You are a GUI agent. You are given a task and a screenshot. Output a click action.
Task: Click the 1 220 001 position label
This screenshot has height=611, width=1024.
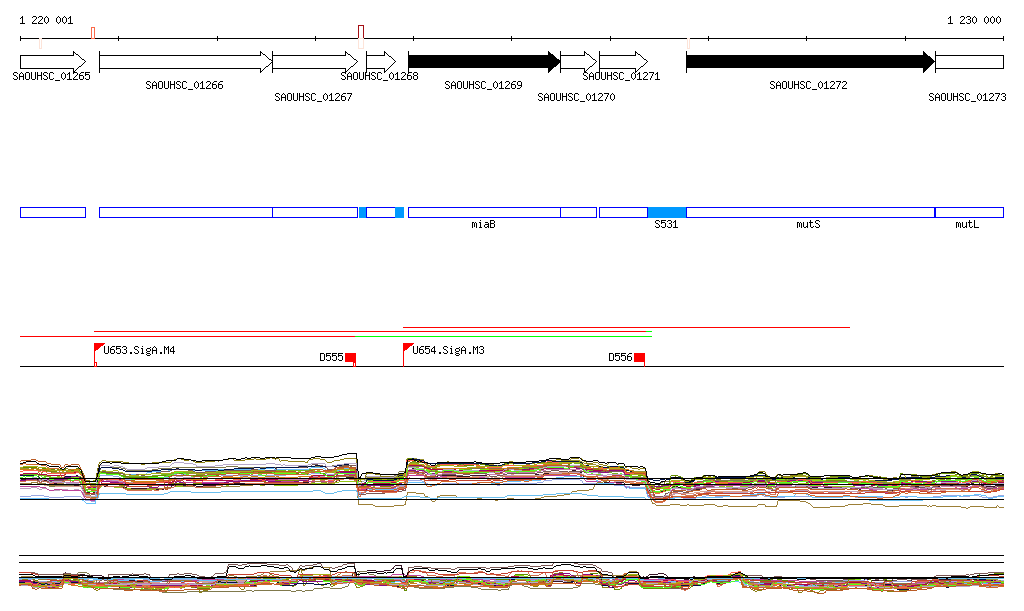point(46,20)
